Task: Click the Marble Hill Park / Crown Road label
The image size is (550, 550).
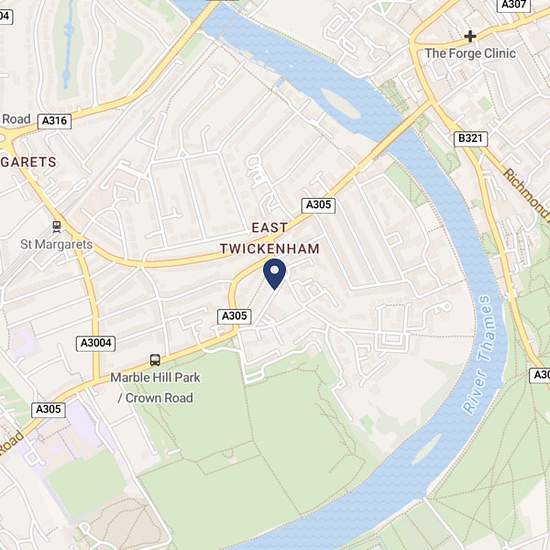Action: tap(155, 388)
